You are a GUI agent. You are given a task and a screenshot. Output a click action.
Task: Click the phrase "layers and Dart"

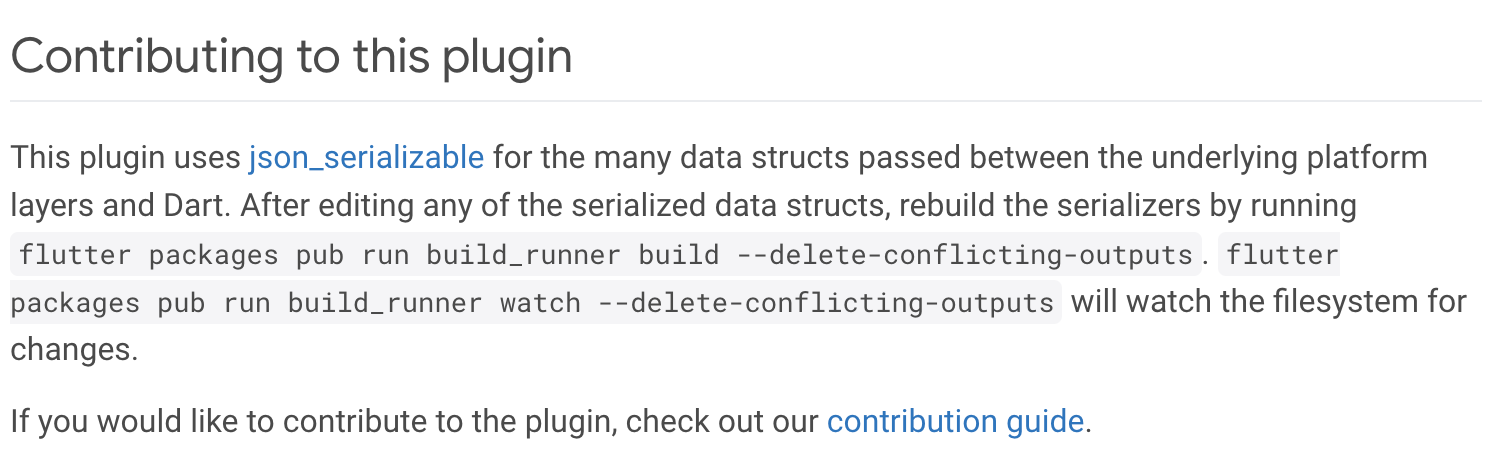[118, 206]
